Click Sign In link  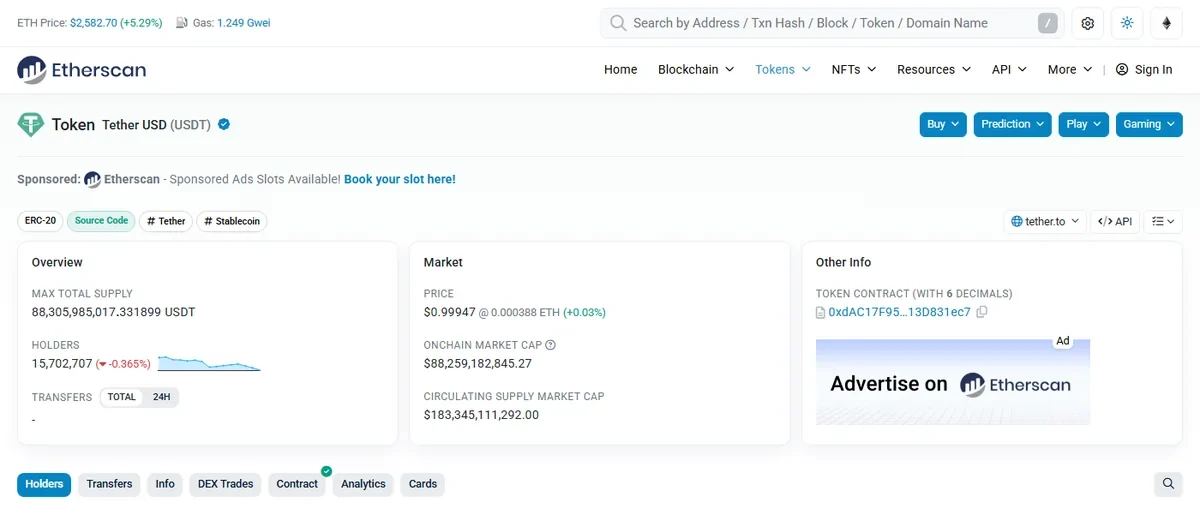coord(1153,69)
